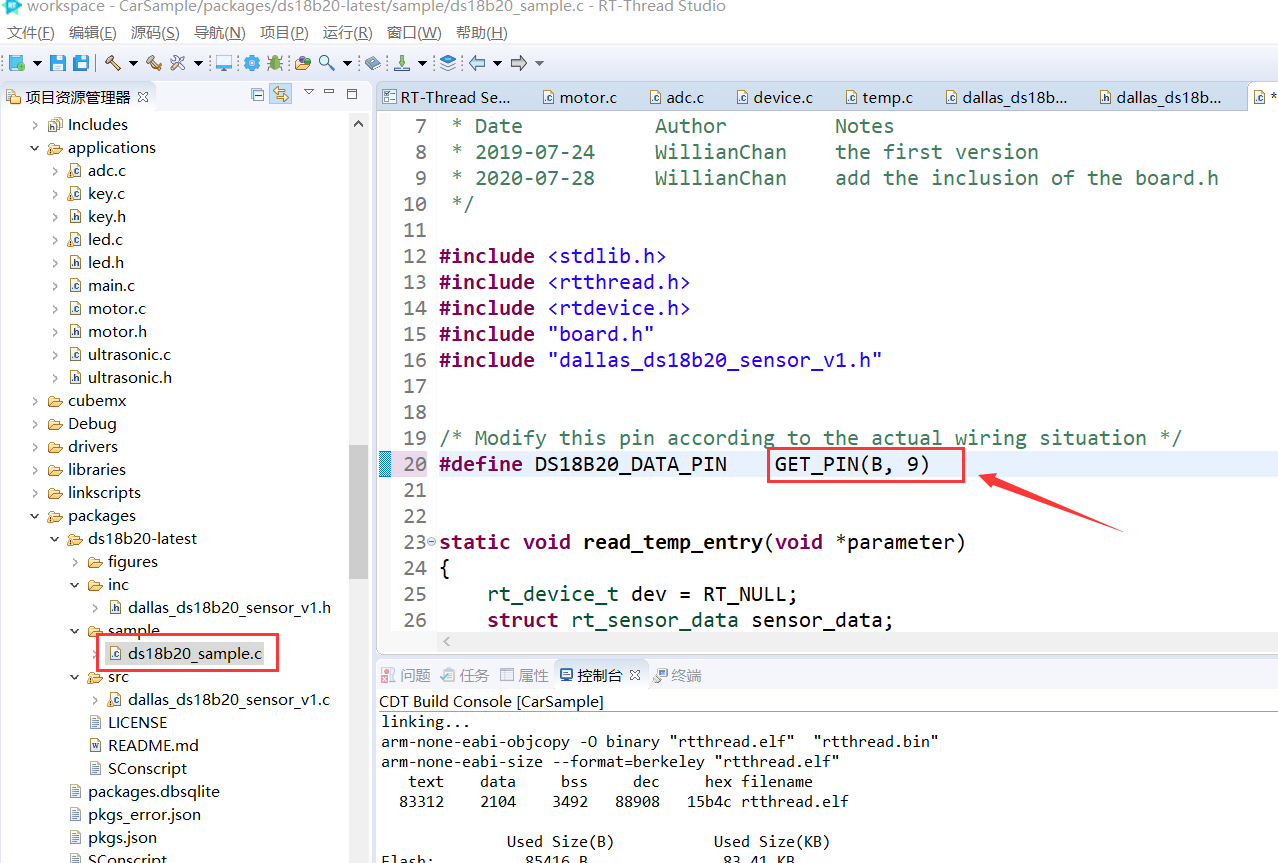Screen dimensions: 1278x863
Task: Open the 运行(R) menu
Action: click(x=347, y=33)
